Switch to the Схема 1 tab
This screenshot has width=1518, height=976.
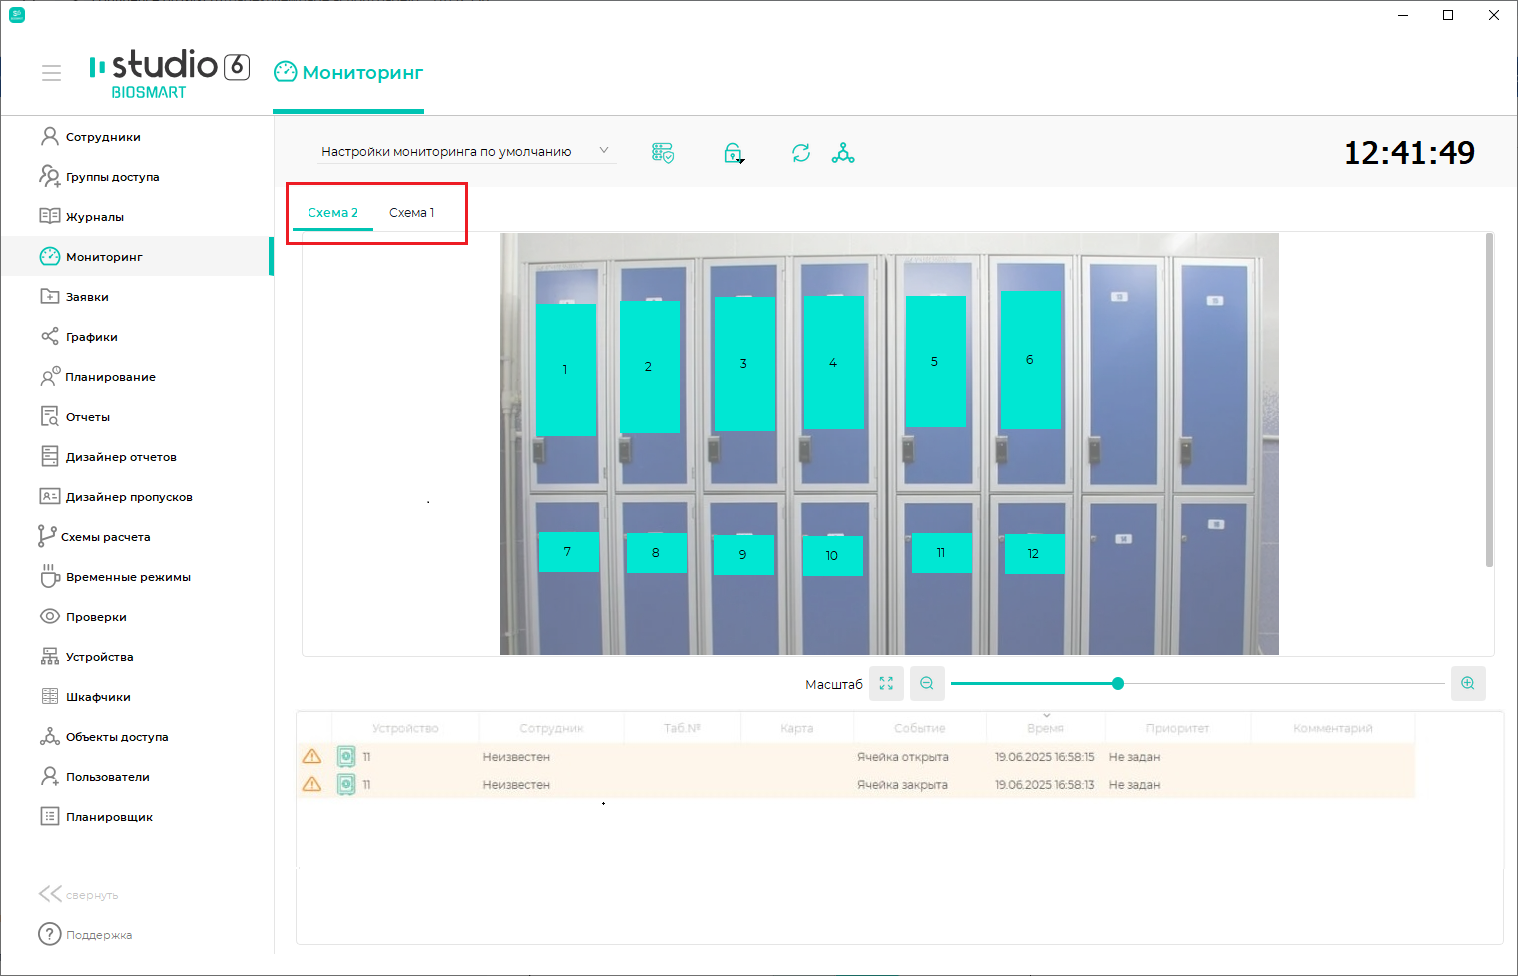pos(412,212)
